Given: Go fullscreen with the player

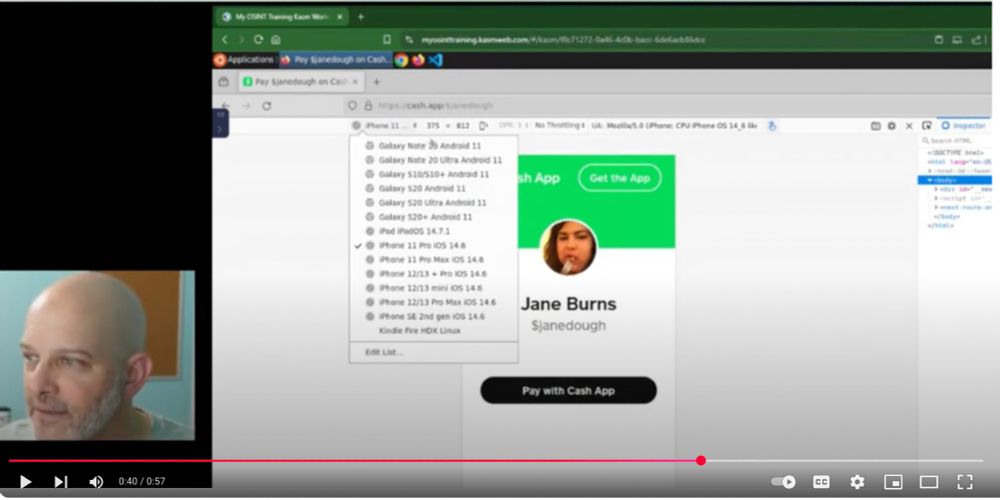Looking at the screenshot, I should (965, 482).
